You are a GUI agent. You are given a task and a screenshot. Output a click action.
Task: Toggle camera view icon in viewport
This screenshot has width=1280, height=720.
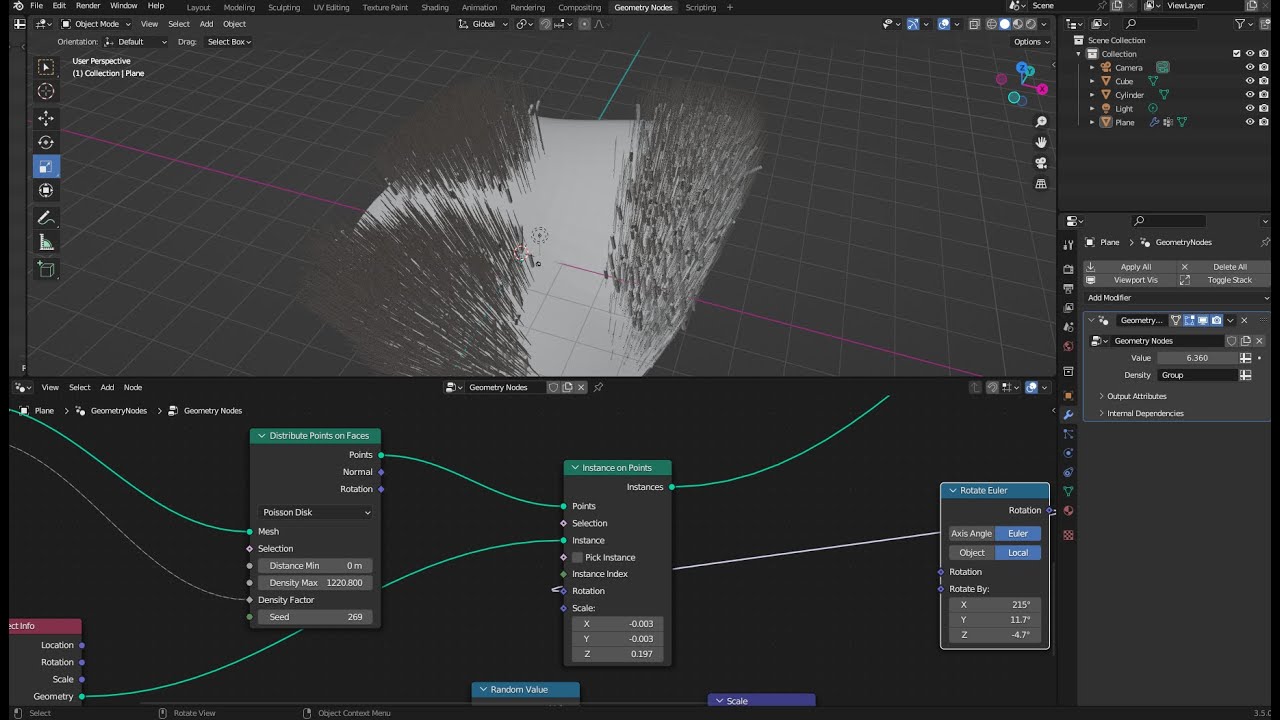point(1041,163)
